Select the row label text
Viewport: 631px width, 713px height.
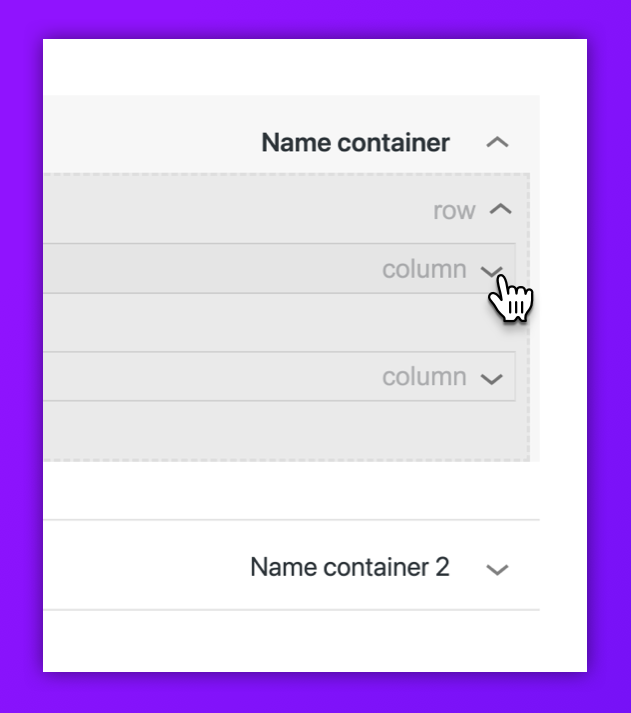pos(454,210)
